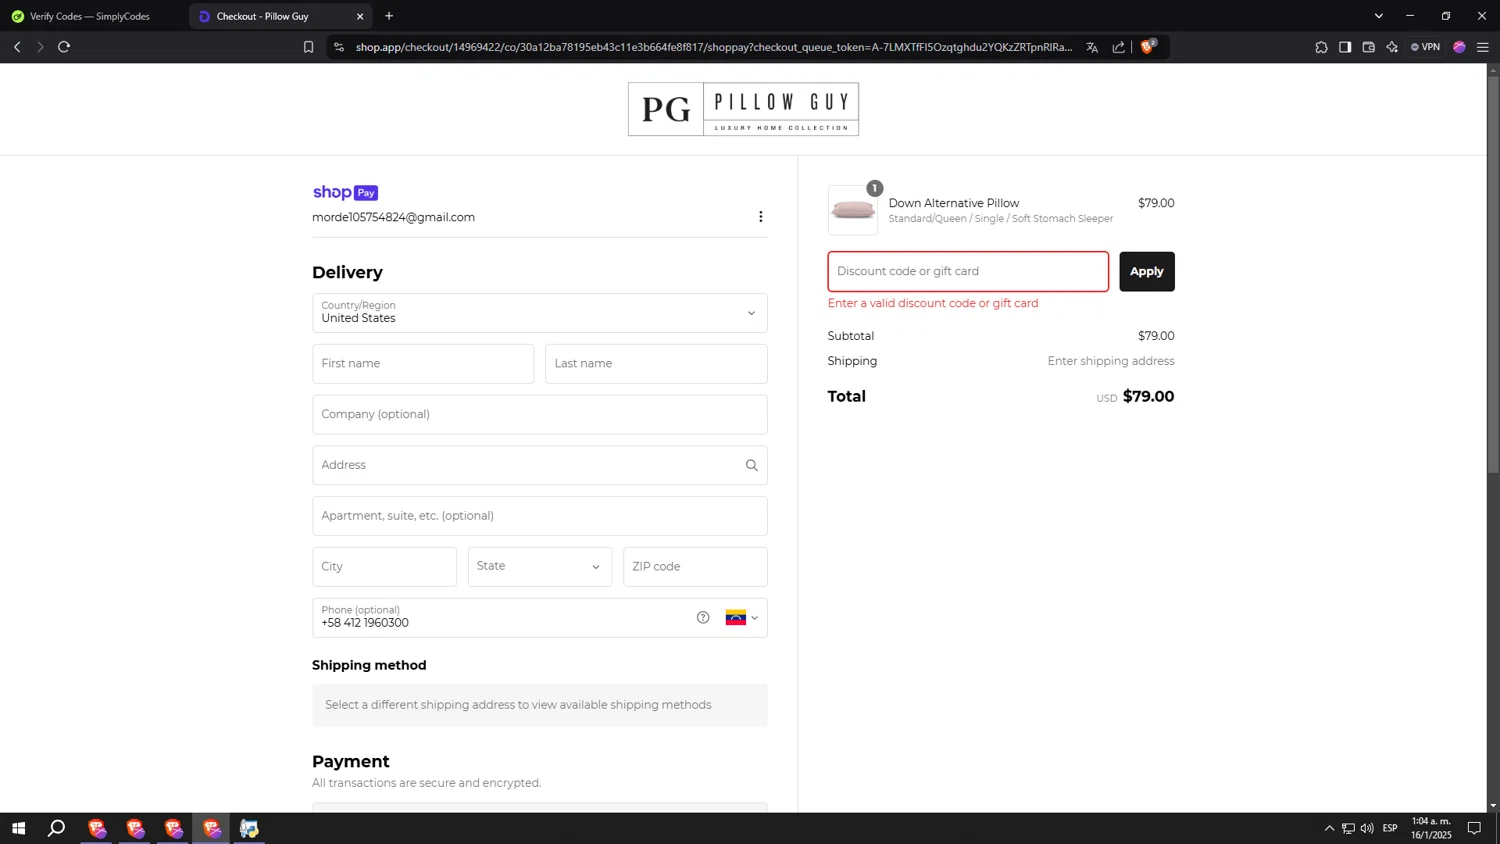Open the active Brave taskbar window

211,828
